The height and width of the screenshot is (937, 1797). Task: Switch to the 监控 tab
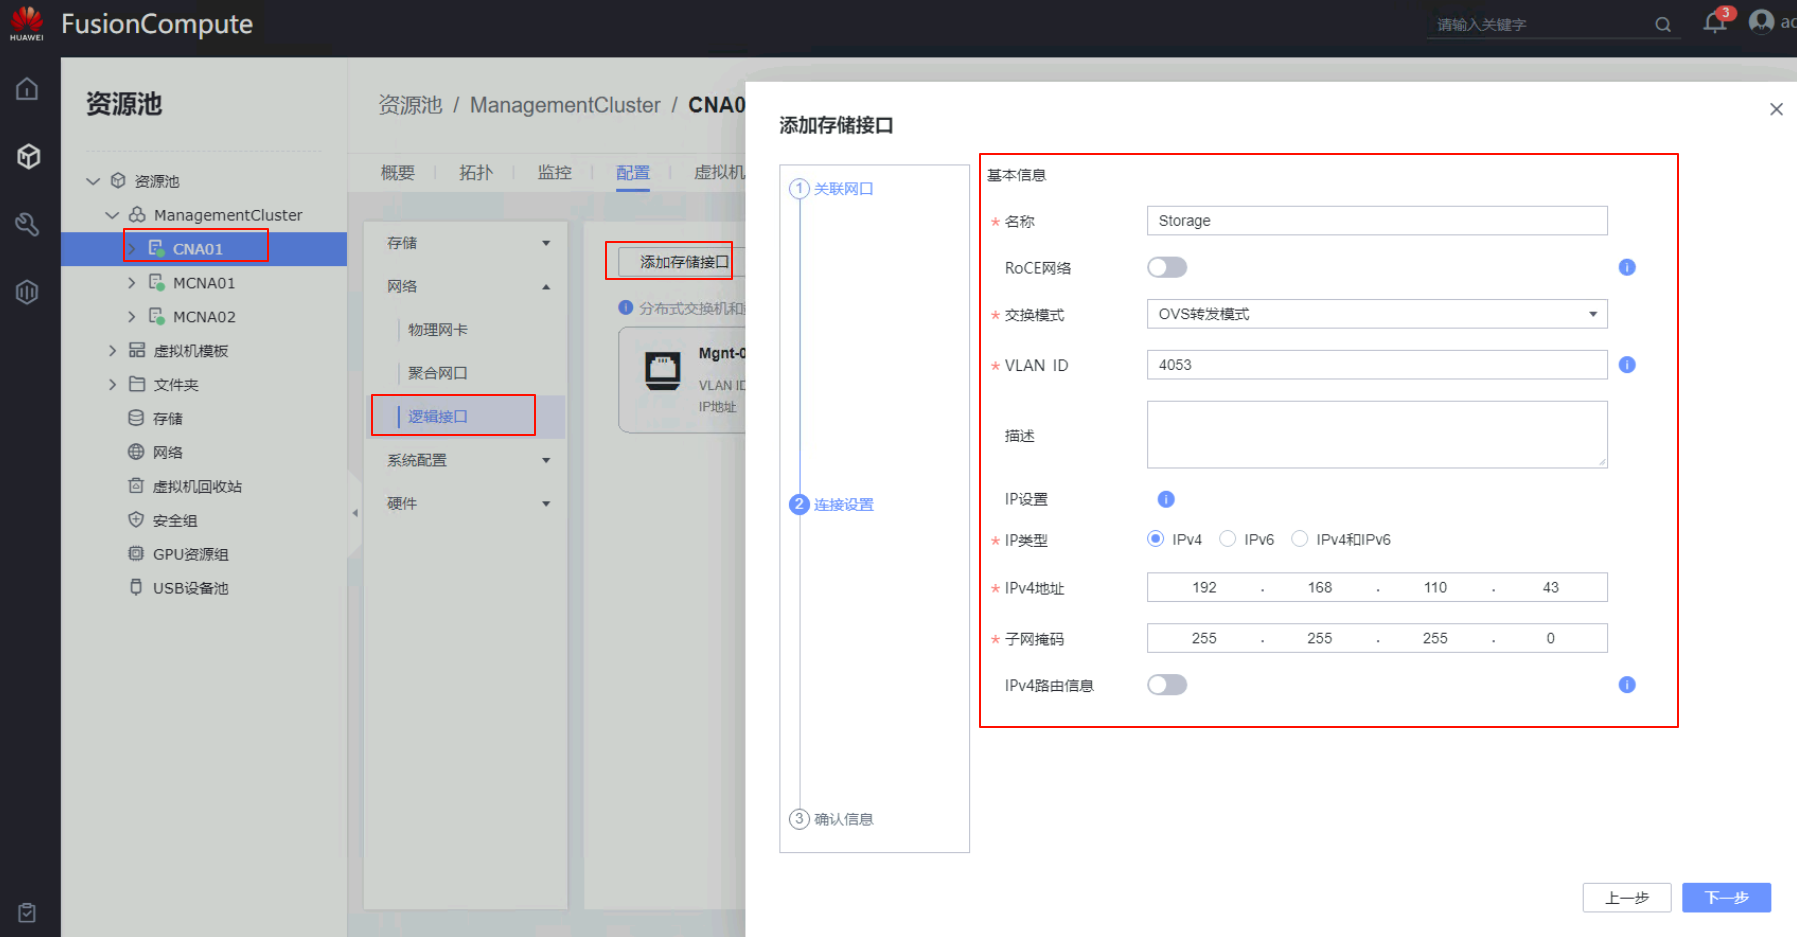coord(554,172)
